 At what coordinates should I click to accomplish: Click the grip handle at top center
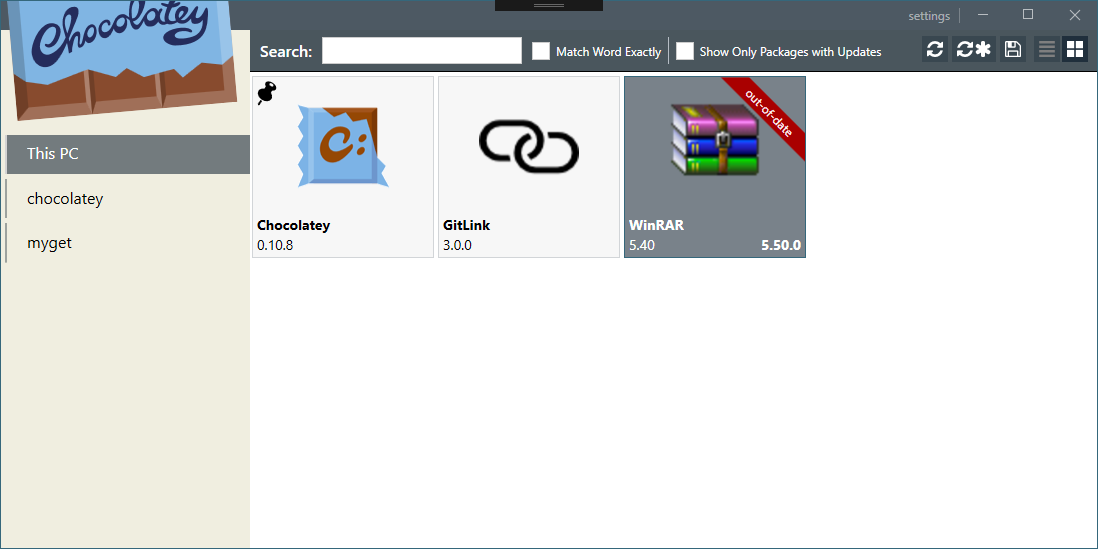click(x=549, y=5)
